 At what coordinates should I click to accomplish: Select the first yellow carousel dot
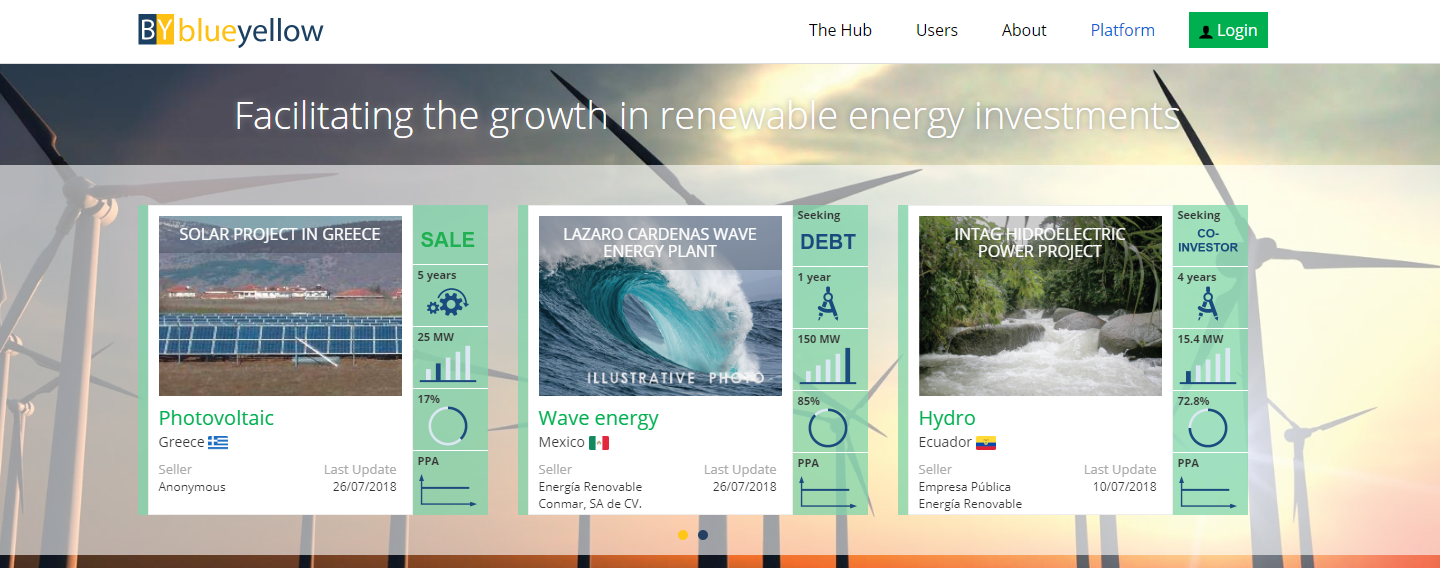(x=683, y=535)
